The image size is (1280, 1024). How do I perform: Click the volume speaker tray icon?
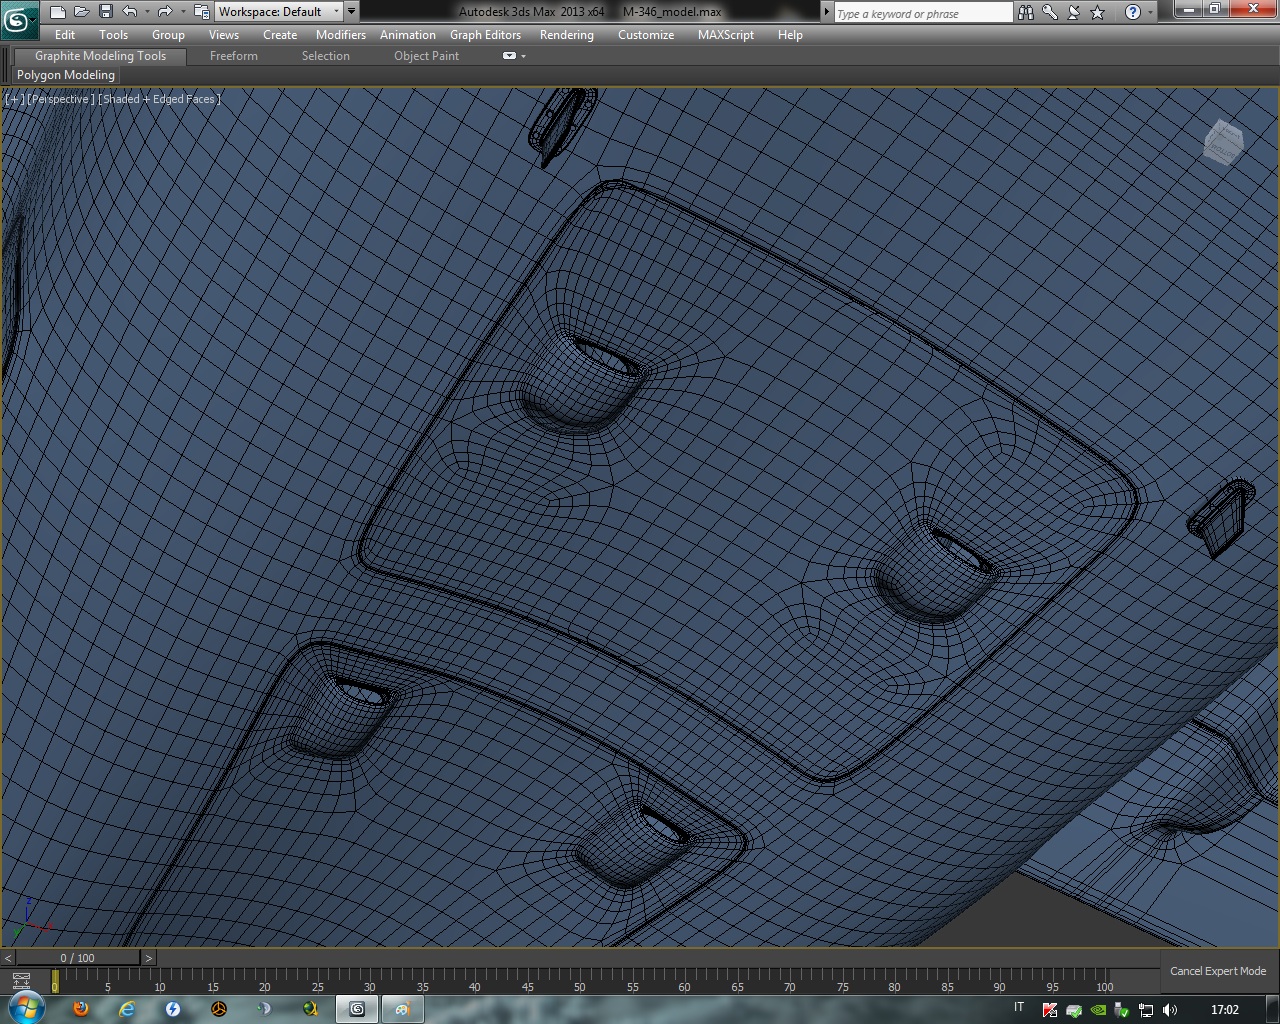[x=1169, y=1010]
